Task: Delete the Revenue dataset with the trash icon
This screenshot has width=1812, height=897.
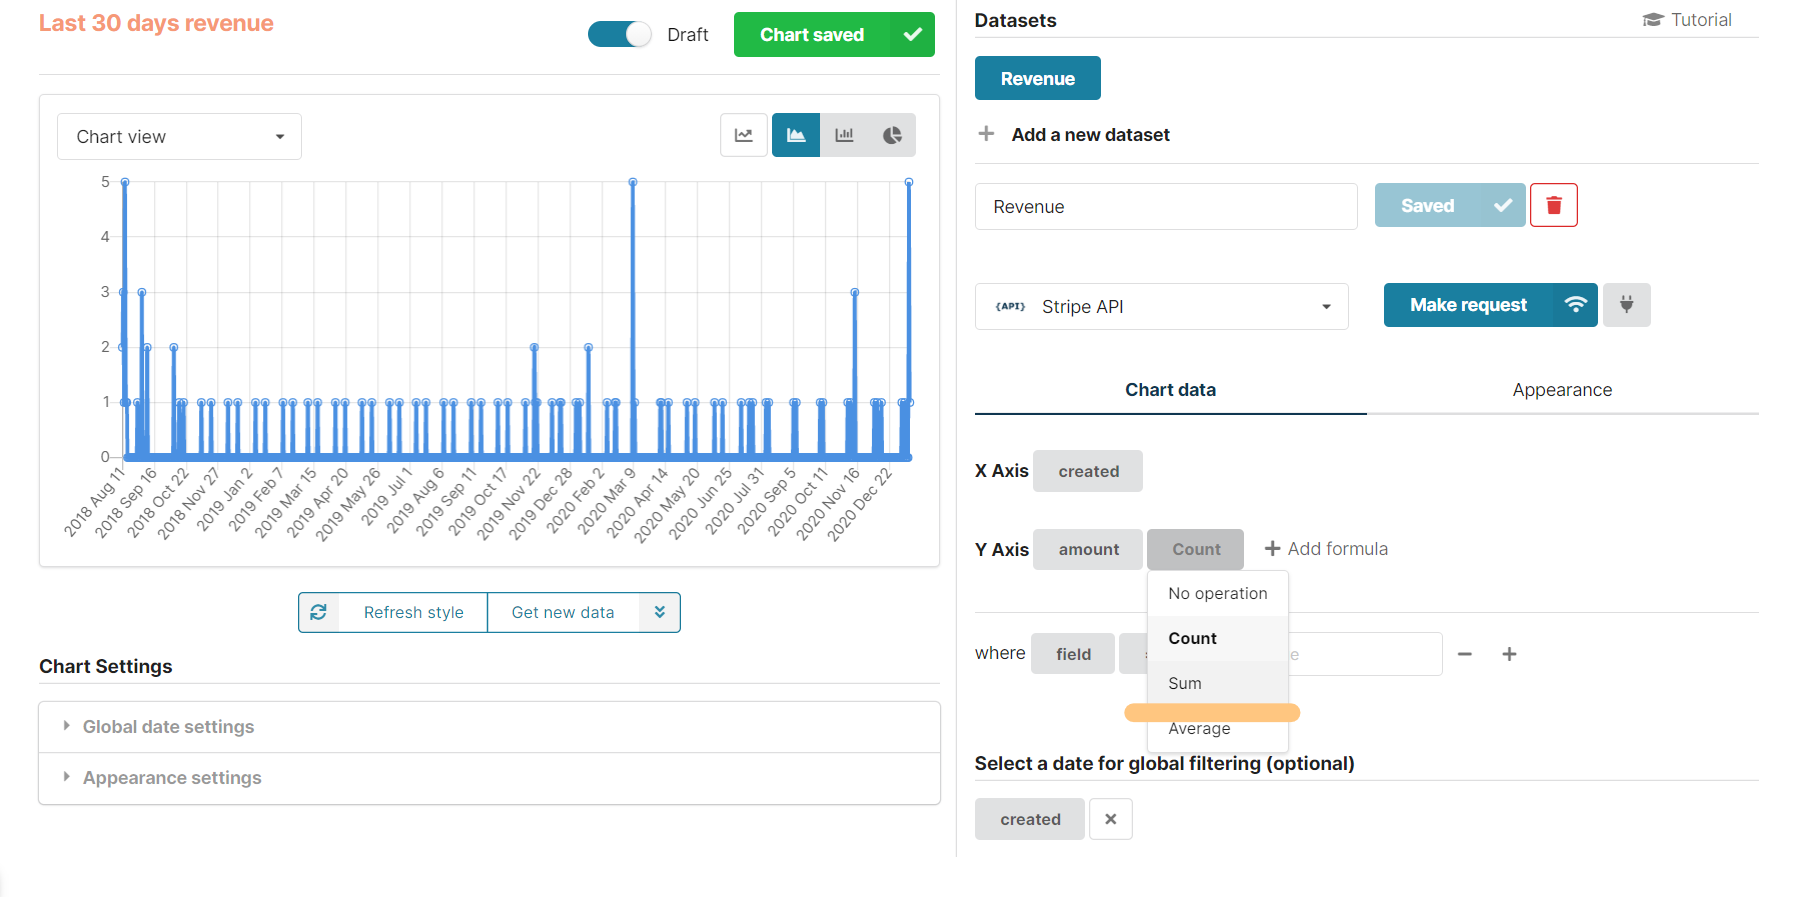Action: point(1553,205)
